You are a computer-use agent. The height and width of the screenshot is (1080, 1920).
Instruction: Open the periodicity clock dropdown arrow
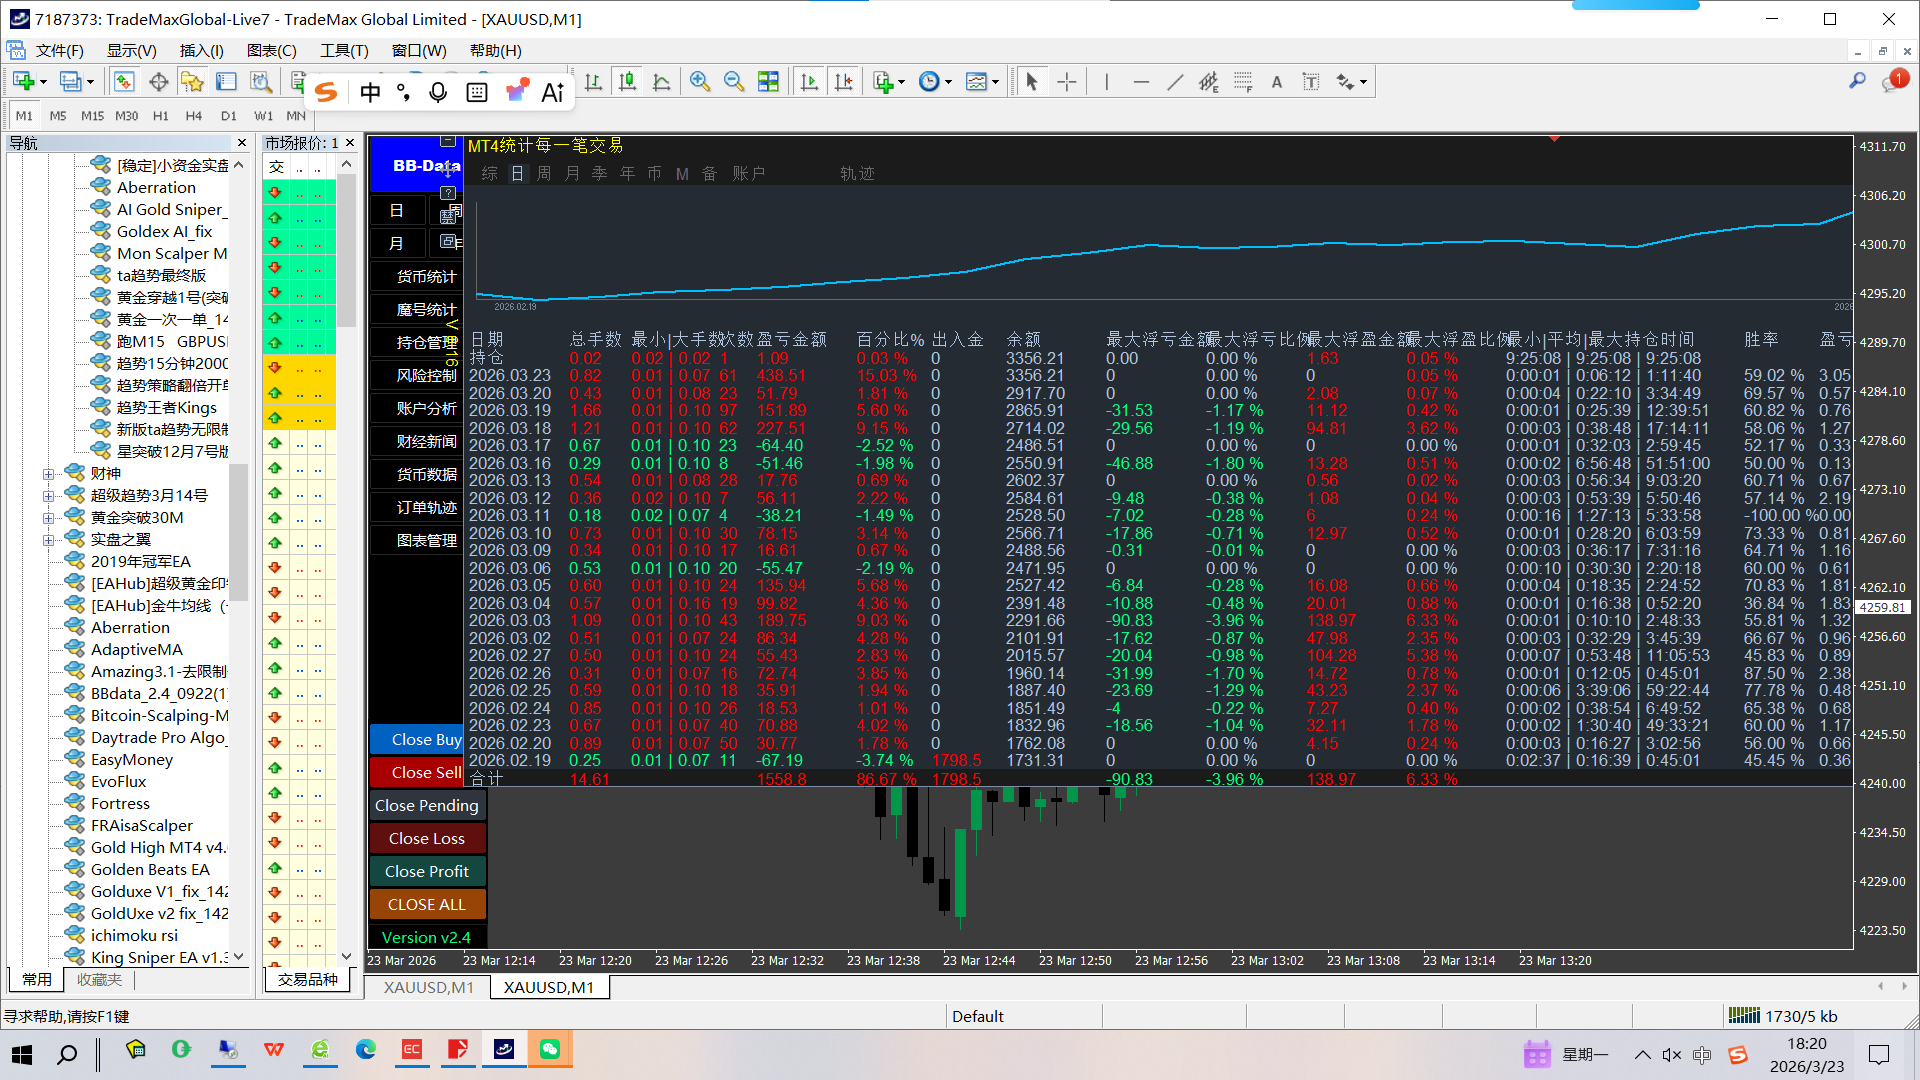pyautogui.click(x=948, y=82)
